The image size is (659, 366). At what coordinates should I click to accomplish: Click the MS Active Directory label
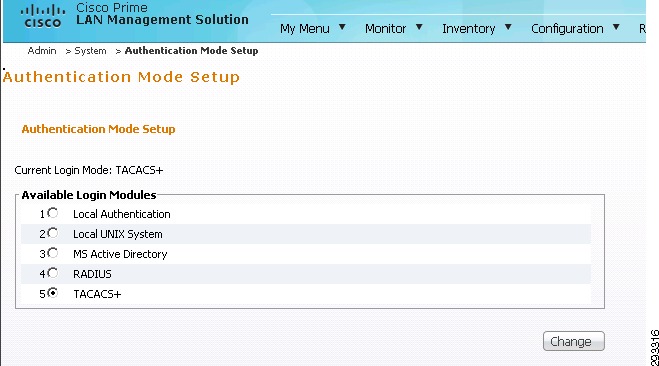[x=120, y=254]
